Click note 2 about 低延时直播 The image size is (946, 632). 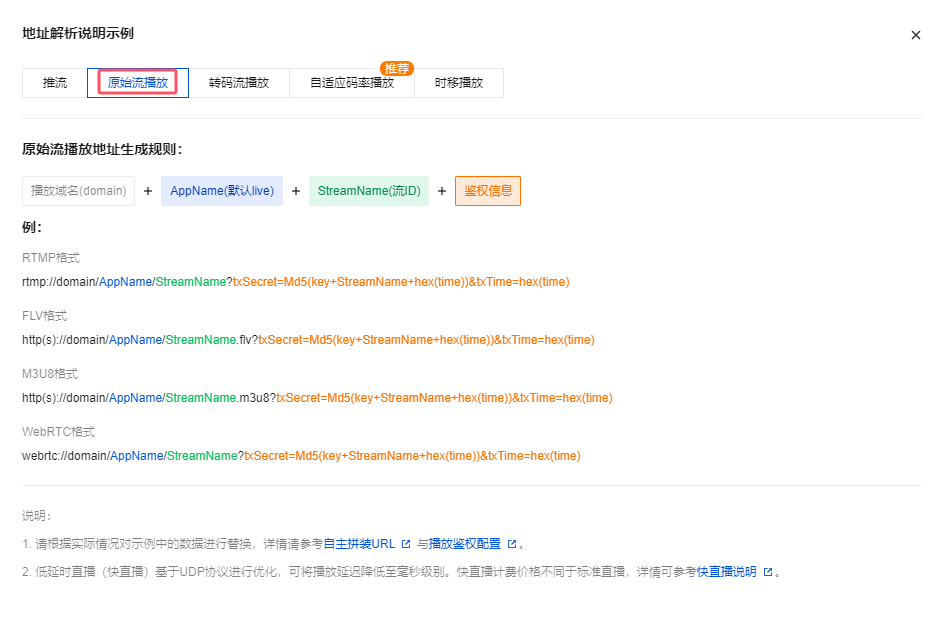[401, 571]
